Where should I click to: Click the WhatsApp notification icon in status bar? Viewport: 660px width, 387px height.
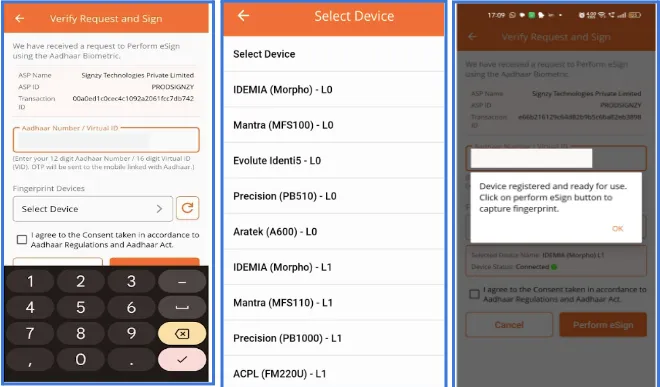click(x=512, y=15)
